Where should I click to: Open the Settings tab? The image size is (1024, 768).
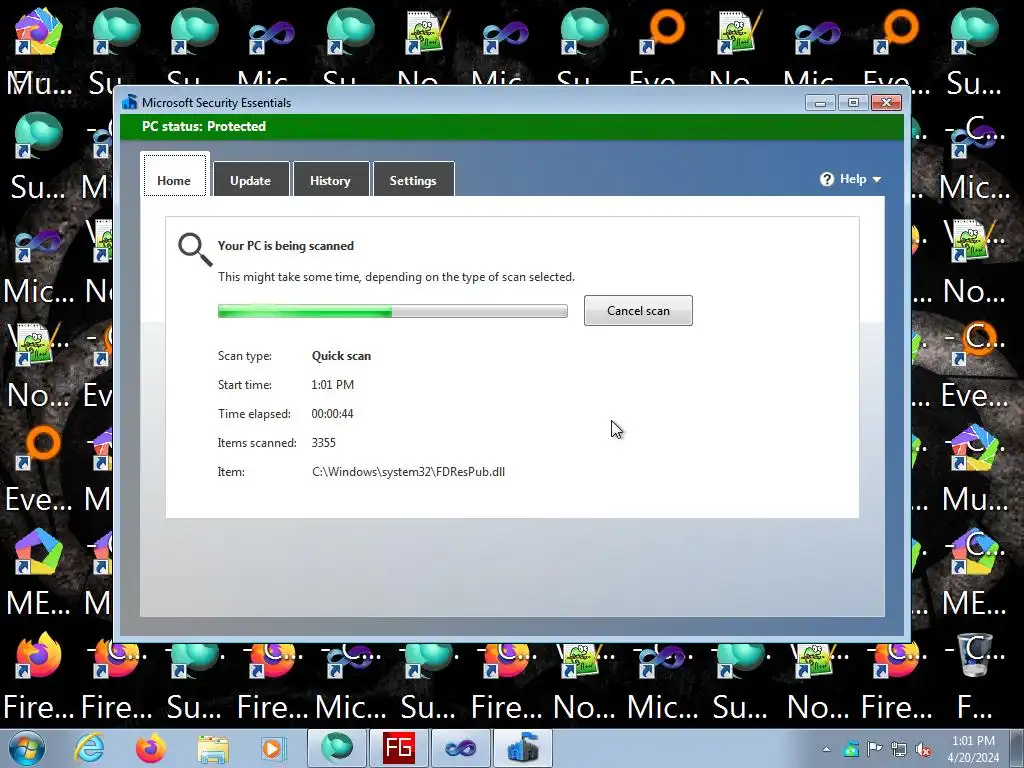click(413, 179)
